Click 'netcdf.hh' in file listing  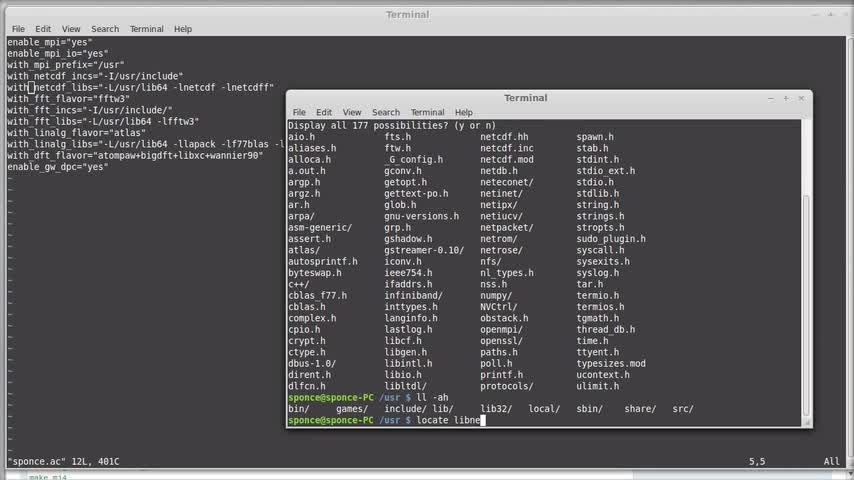(504, 137)
